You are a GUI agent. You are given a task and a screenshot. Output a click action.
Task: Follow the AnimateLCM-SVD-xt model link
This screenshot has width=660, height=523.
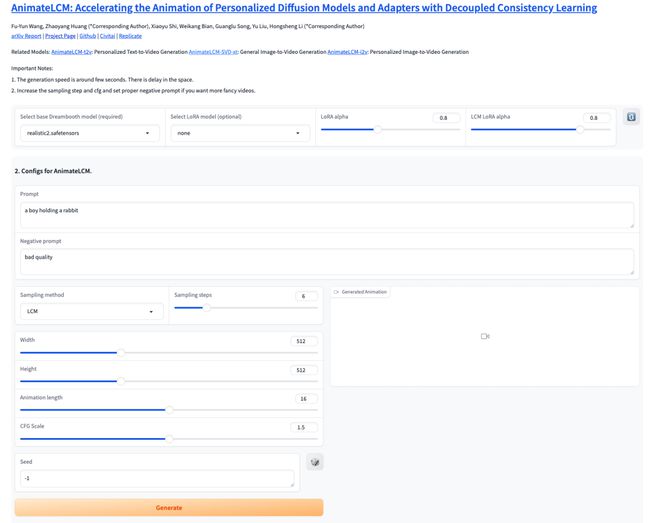[213, 51]
